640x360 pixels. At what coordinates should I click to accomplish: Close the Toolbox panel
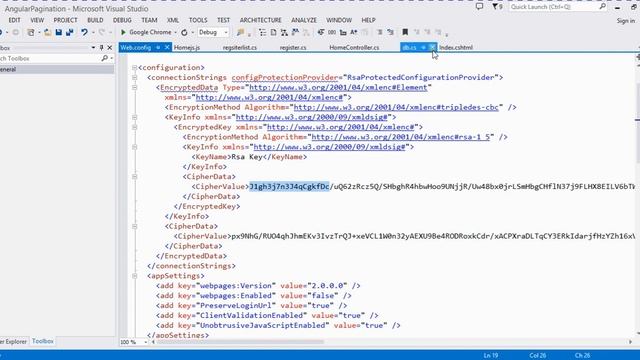point(109,48)
